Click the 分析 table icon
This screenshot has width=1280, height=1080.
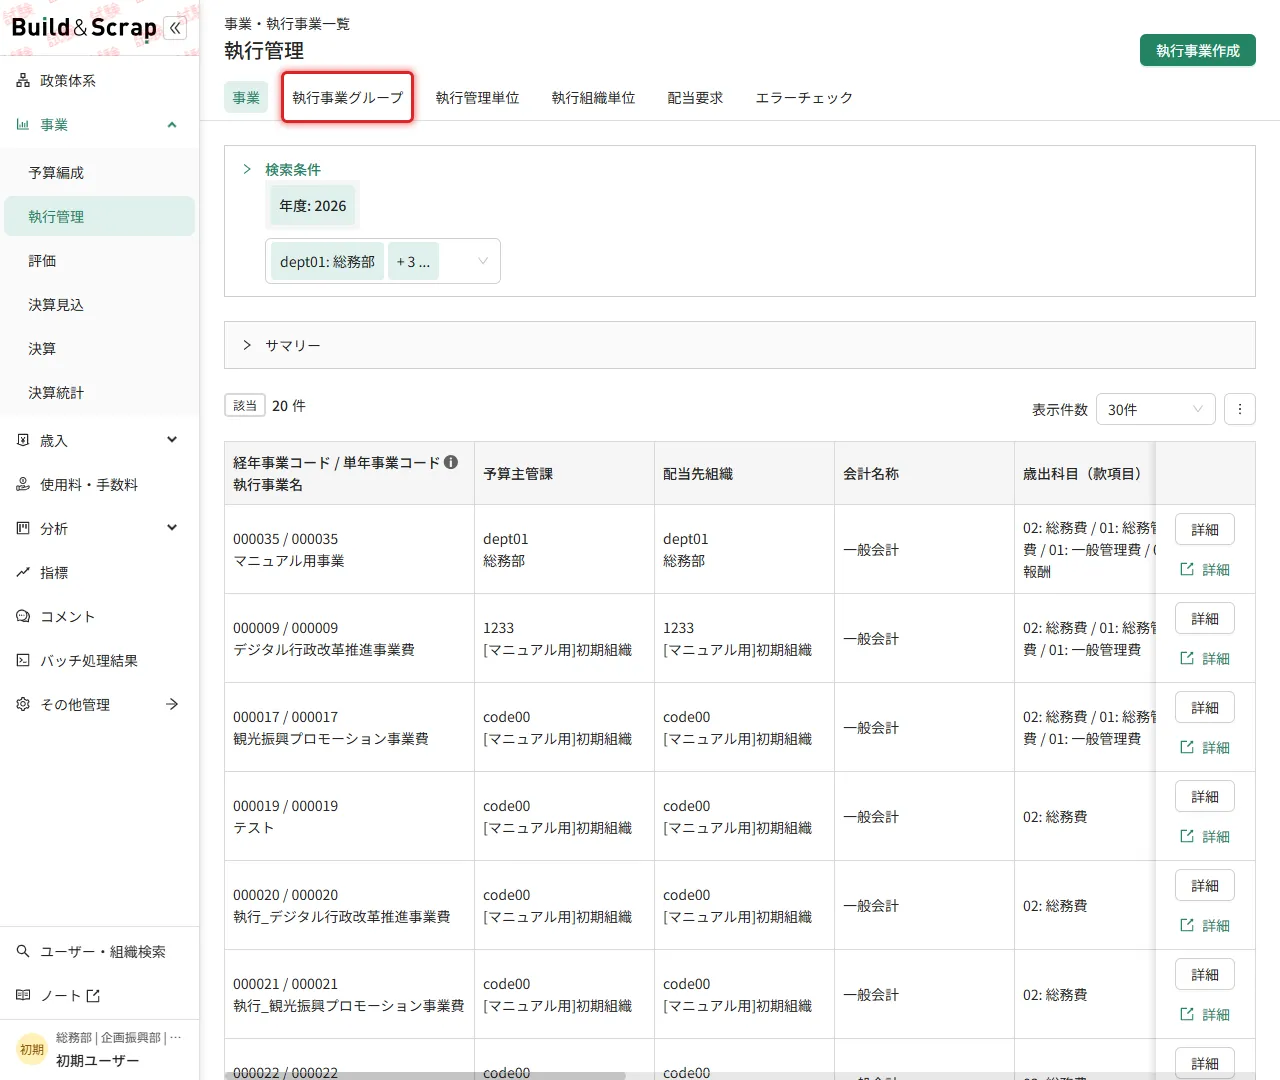[x=23, y=528]
